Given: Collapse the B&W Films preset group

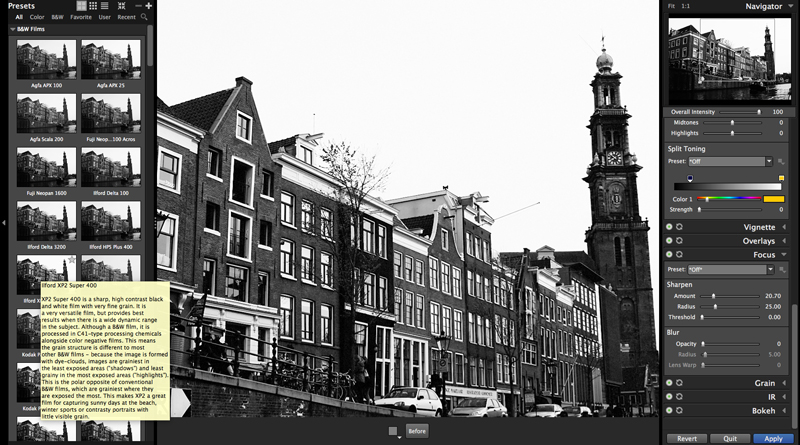Looking at the screenshot, I should (13, 30).
